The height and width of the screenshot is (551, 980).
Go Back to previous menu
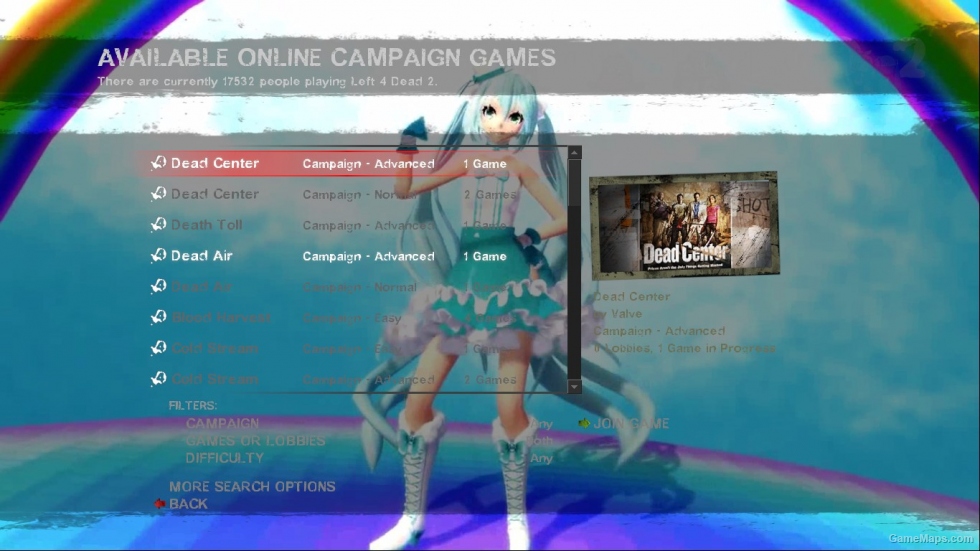(x=188, y=504)
